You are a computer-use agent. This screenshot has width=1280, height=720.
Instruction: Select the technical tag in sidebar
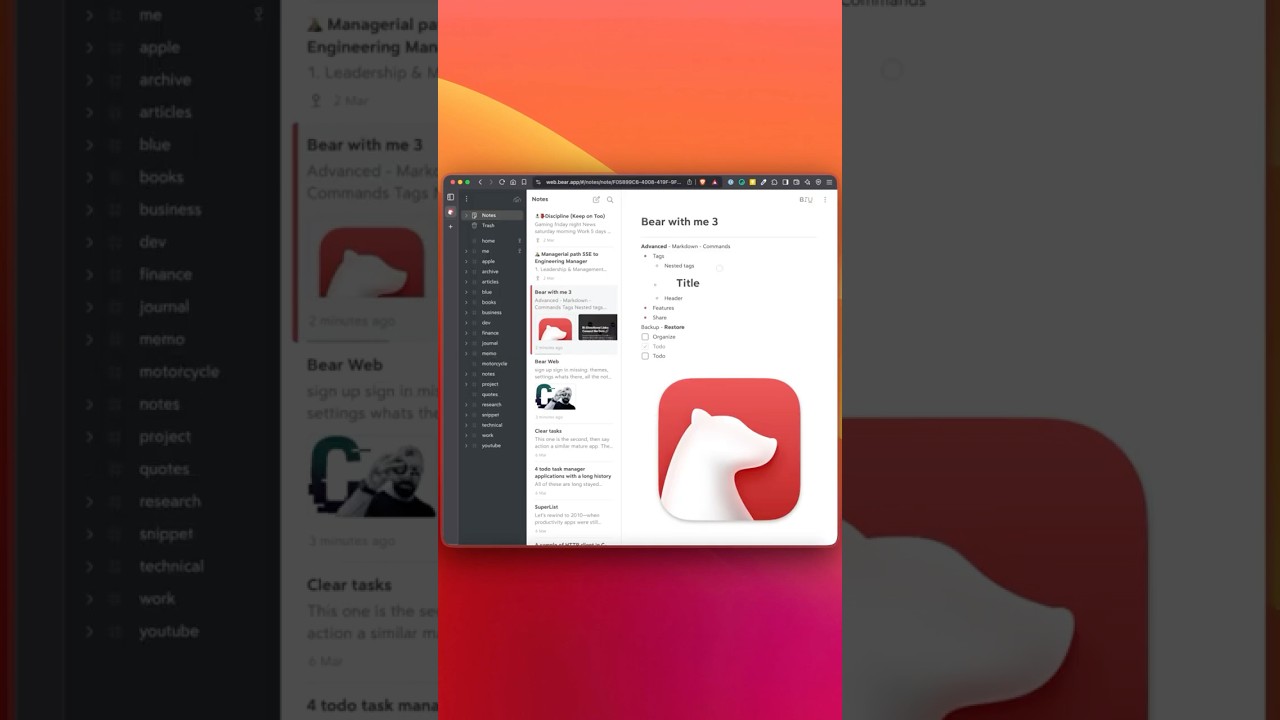pos(492,425)
